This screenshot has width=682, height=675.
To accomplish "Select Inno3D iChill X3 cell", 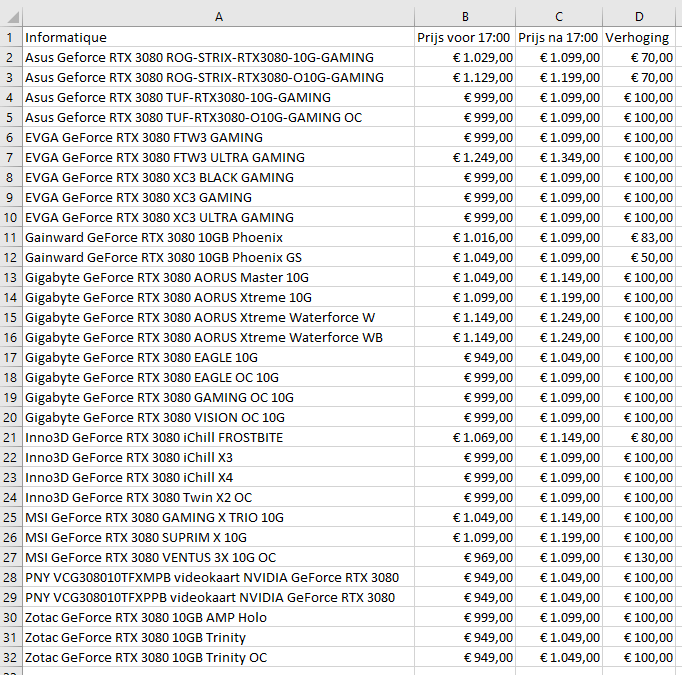I will 219,458.
